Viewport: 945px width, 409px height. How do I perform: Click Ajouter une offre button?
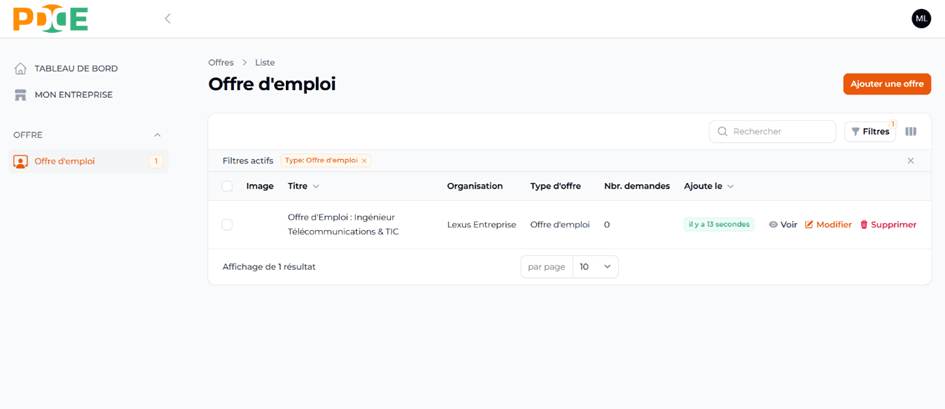(x=887, y=84)
